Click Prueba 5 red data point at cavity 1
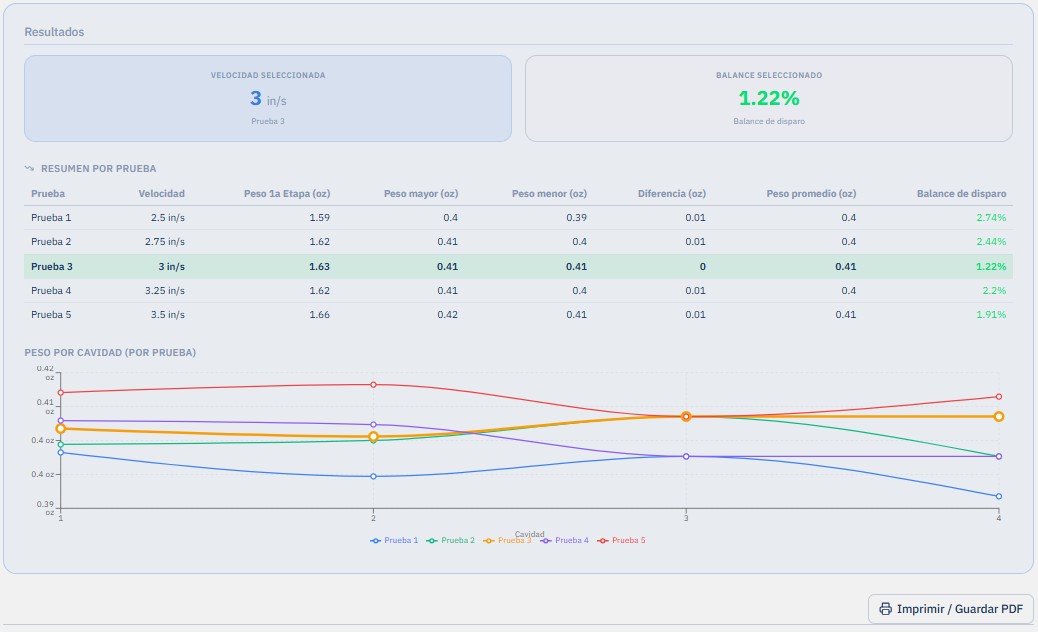 pyautogui.click(x=61, y=393)
